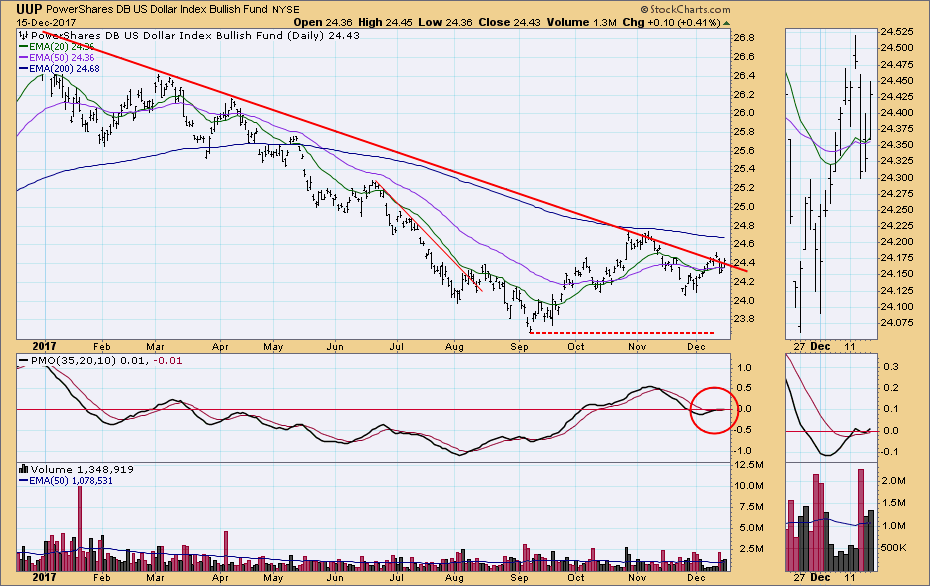930x586 pixels.
Task: Select the Low 24.36 value
Action: (445, 22)
